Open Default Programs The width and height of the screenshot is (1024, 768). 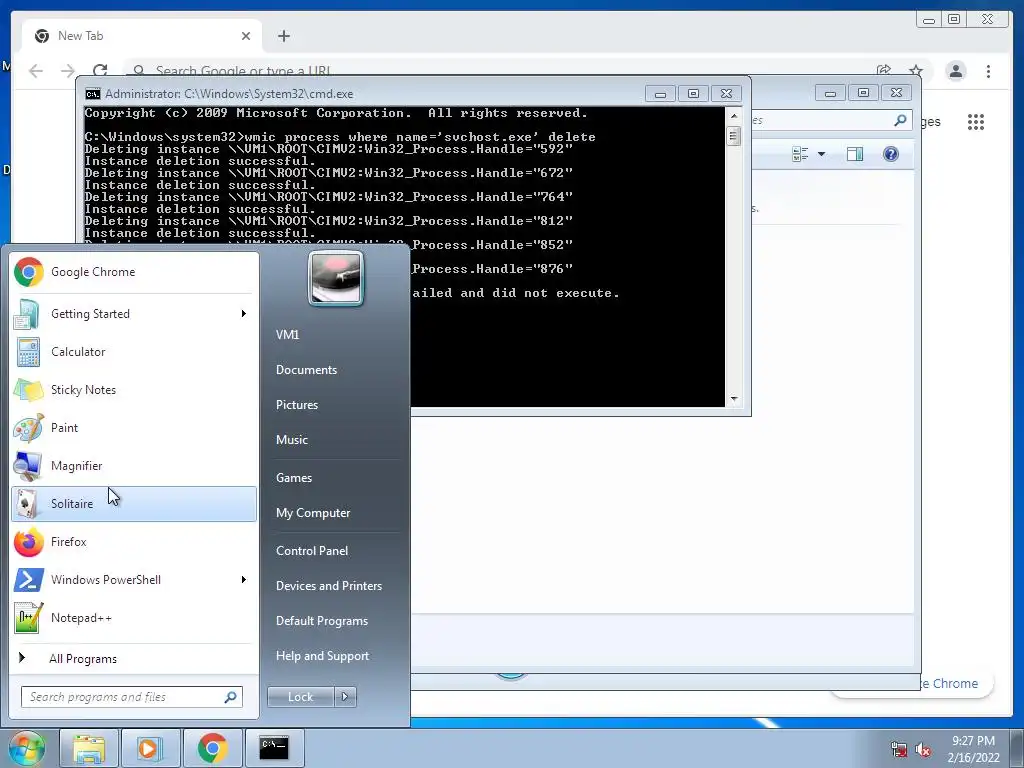pyautogui.click(x=321, y=620)
